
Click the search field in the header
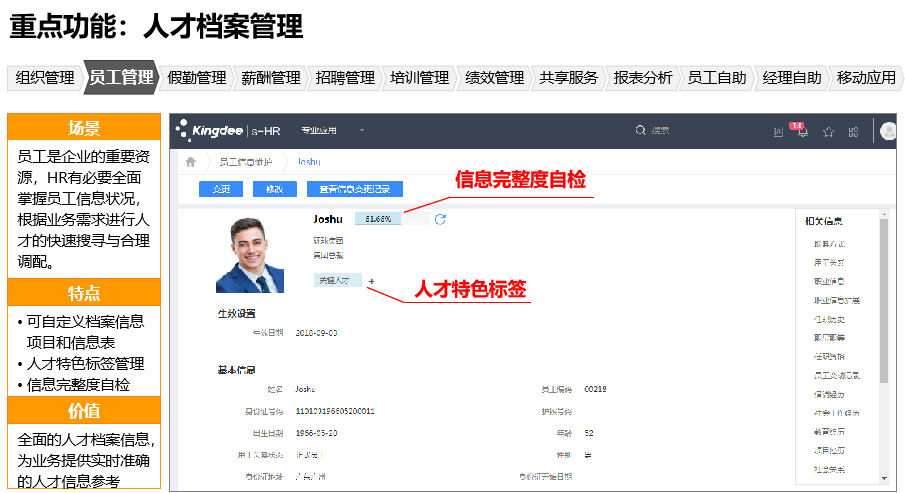[x=661, y=130]
